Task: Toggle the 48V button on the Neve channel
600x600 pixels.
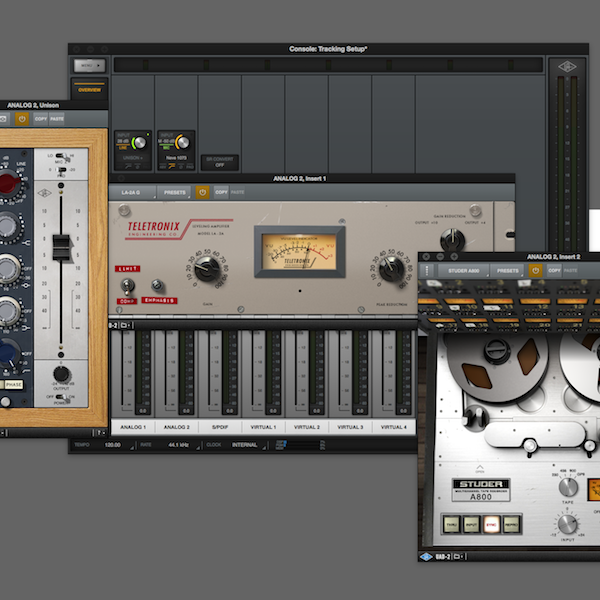Action: [162, 166]
